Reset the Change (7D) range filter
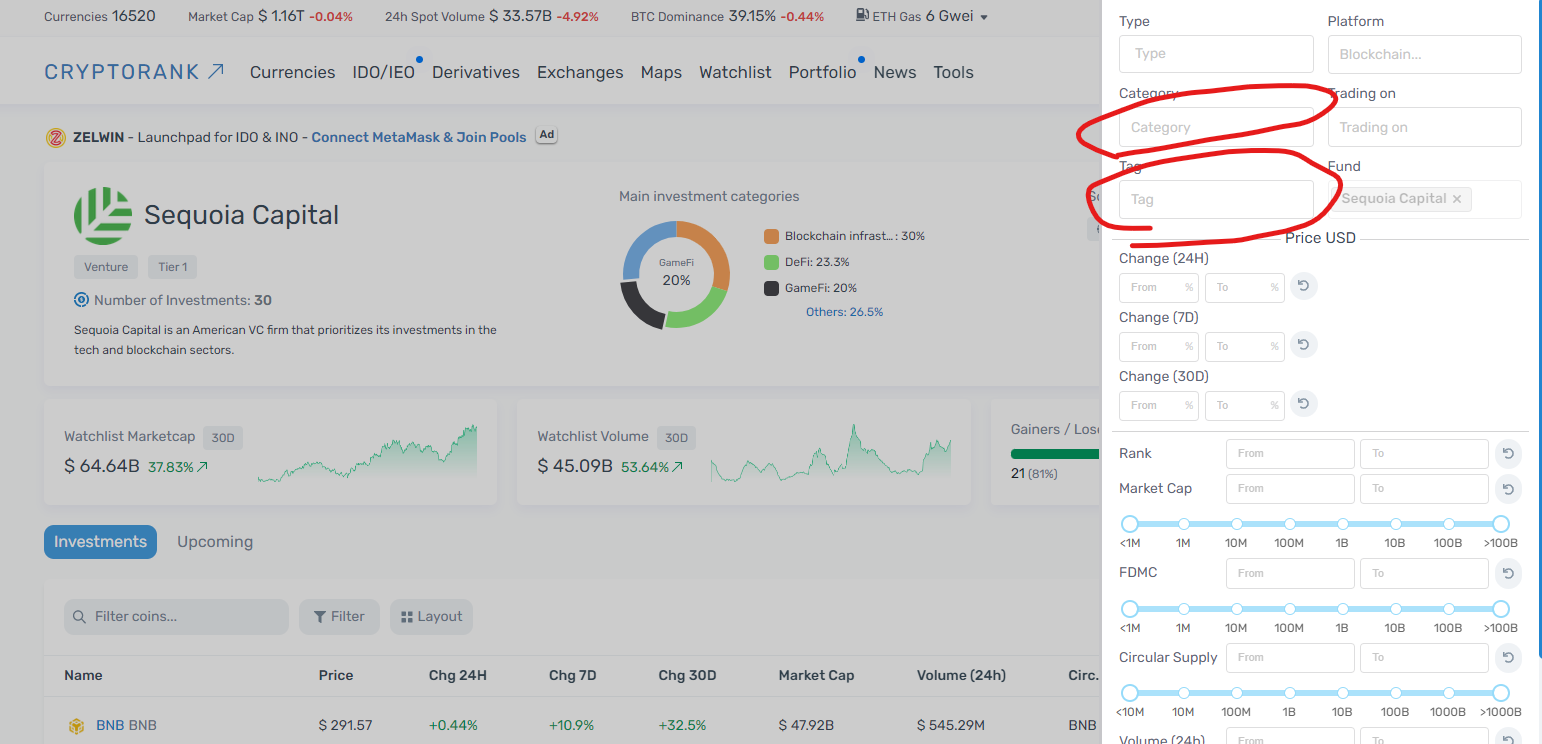Viewport: 1542px width, 744px height. (1303, 346)
